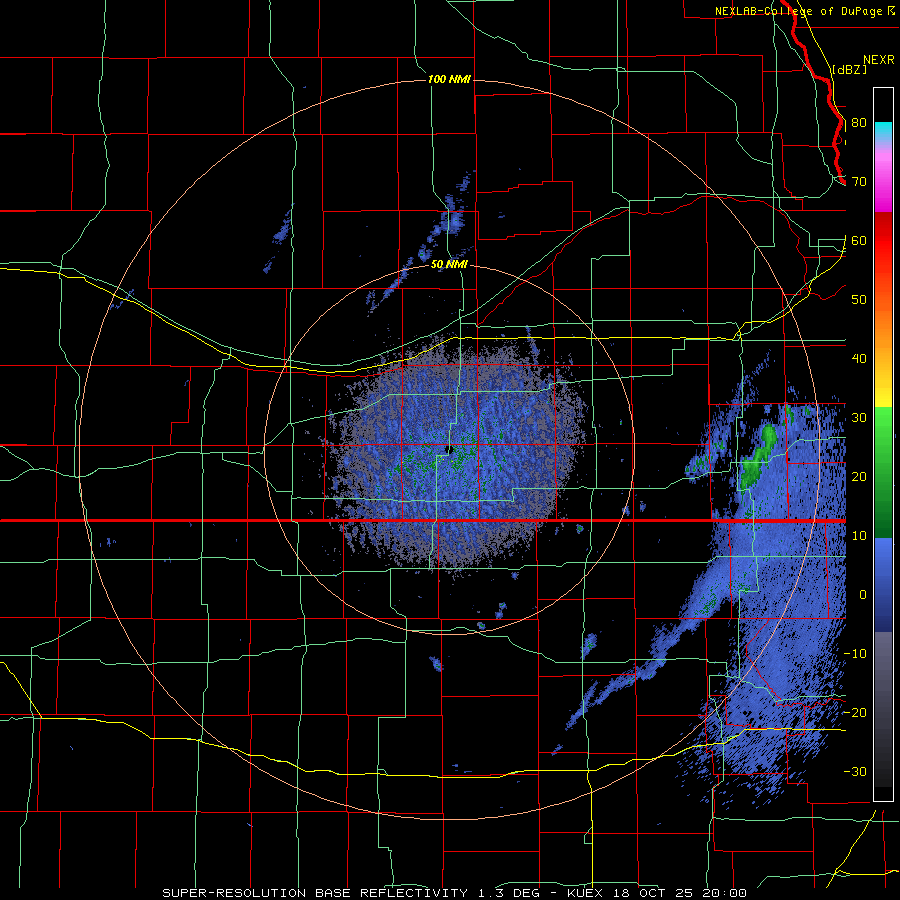Click the radar site marker at the rings' center
Image resolution: width=900 pixels, height=900 pixels.
coord(451,449)
